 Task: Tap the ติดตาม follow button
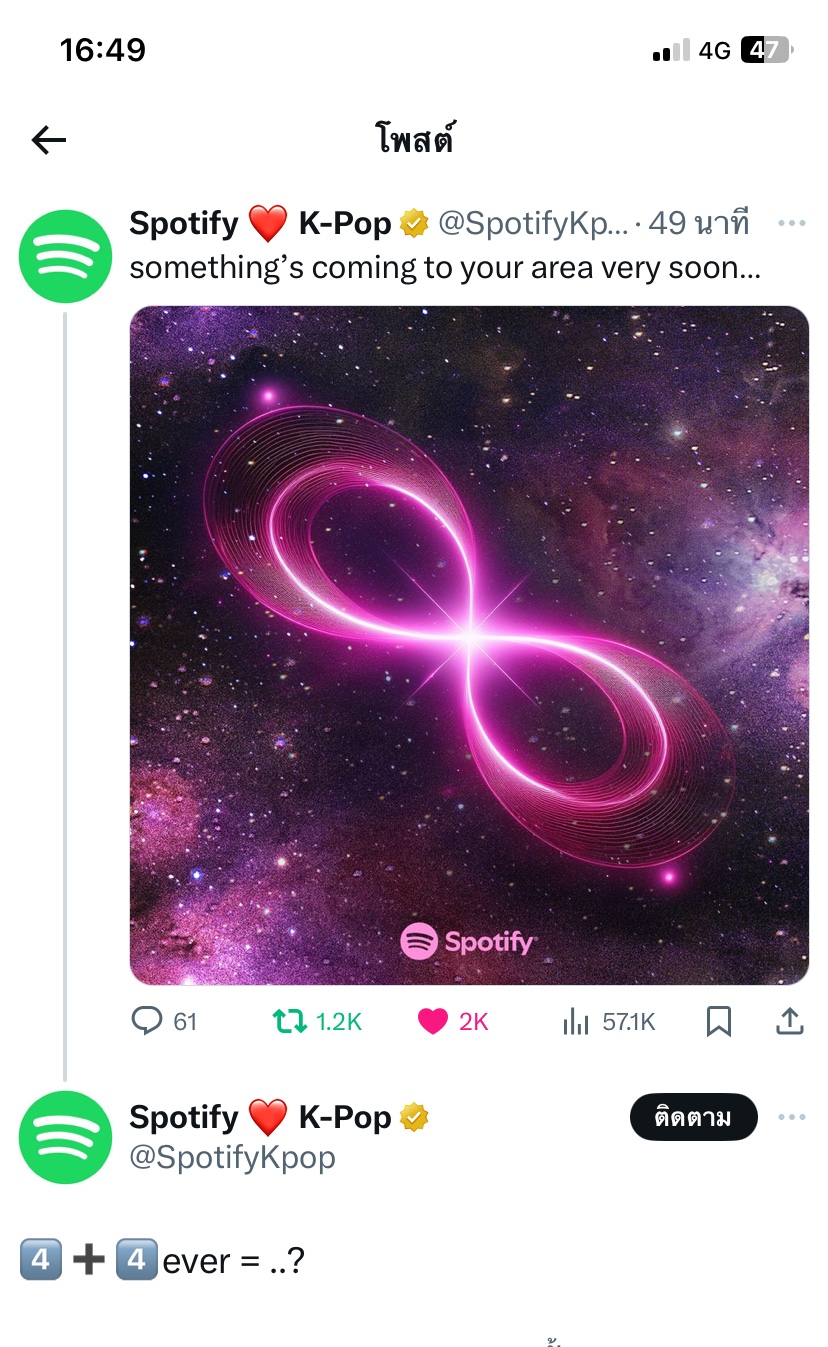(693, 1117)
